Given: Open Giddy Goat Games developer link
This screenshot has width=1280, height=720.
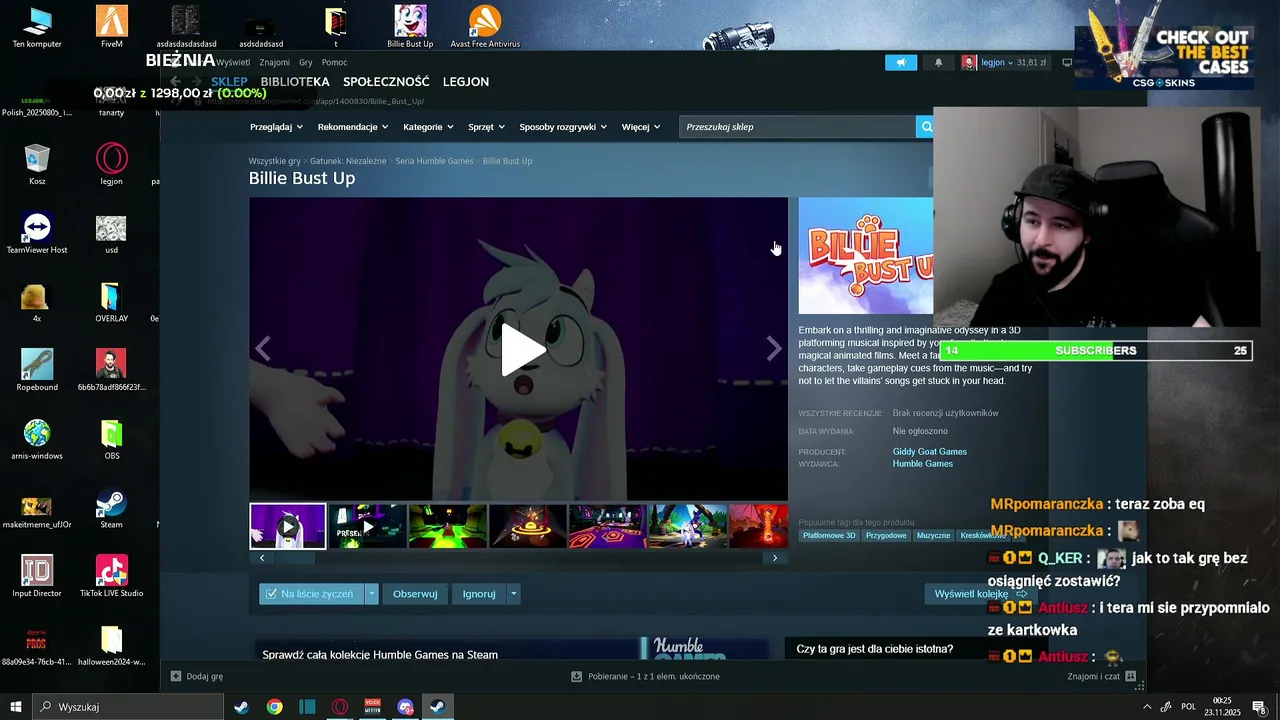Looking at the screenshot, I should tap(930, 452).
